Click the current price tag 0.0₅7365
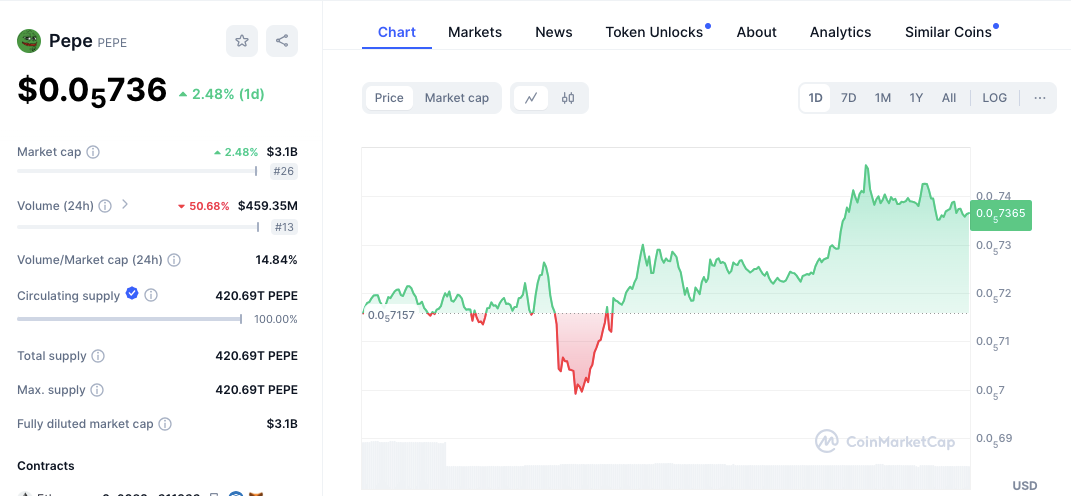Screen dimensions: 1071x496 tap(1001, 214)
